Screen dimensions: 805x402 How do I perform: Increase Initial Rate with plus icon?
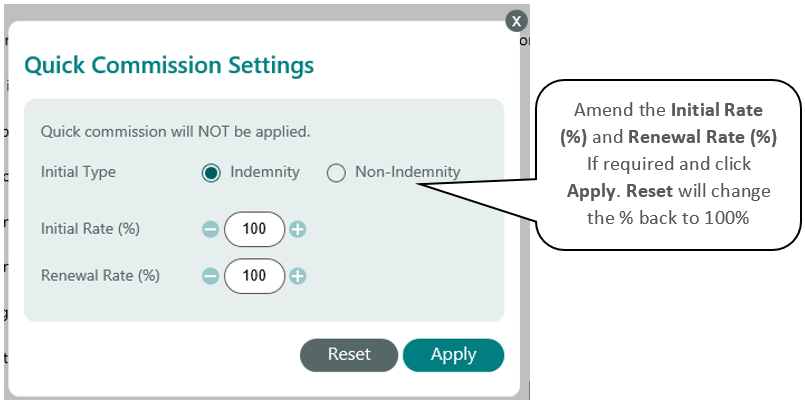(x=298, y=229)
